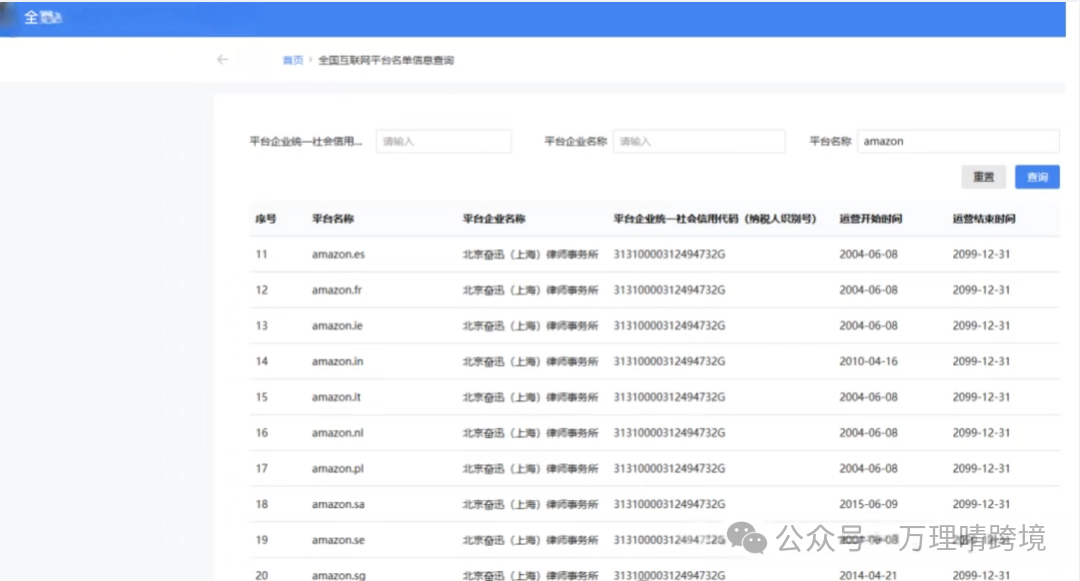Click the 2014-04-21 start date

tap(869, 575)
